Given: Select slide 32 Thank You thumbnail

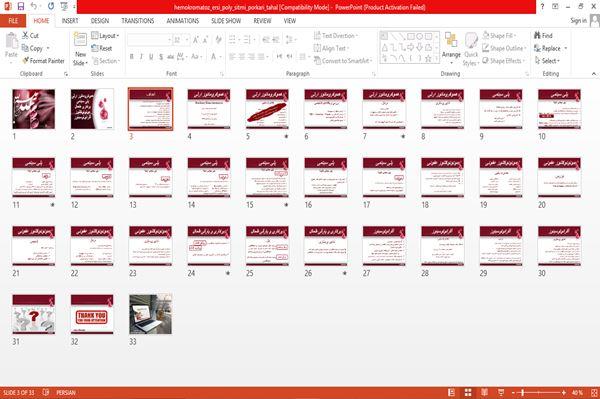Looking at the screenshot, I should (x=92, y=314).
